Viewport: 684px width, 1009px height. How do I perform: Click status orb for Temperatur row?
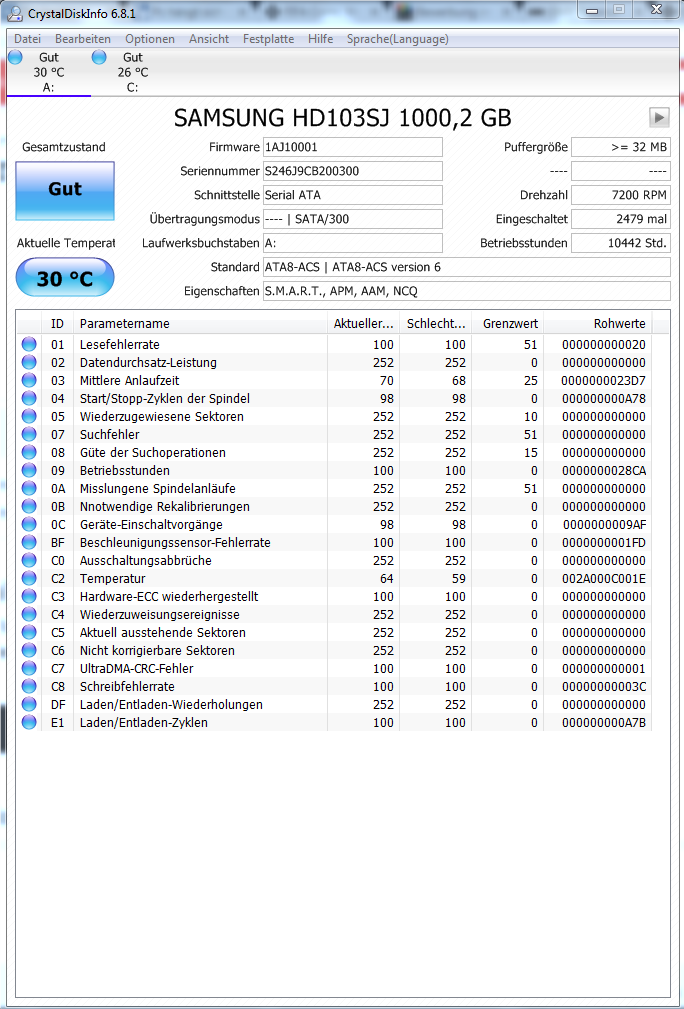28,579
